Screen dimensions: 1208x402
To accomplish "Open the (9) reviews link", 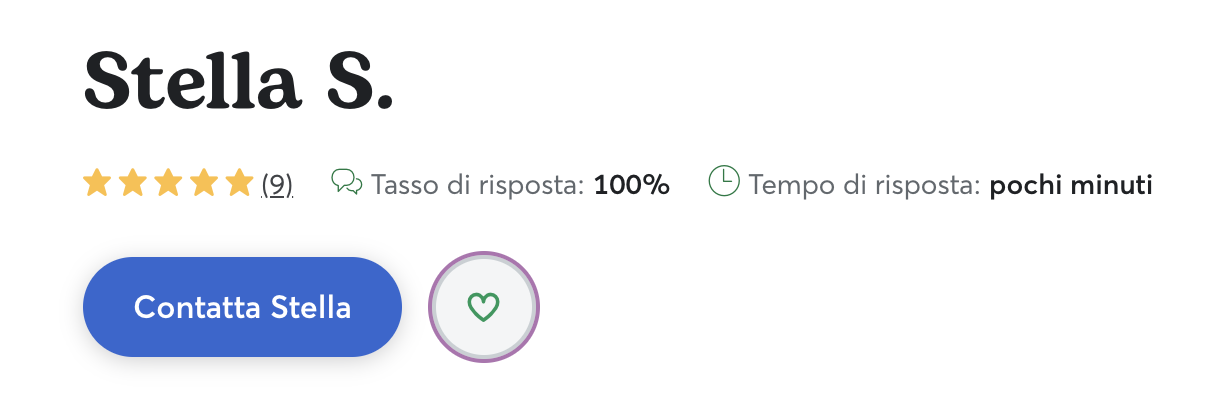I will coord(277,185).
